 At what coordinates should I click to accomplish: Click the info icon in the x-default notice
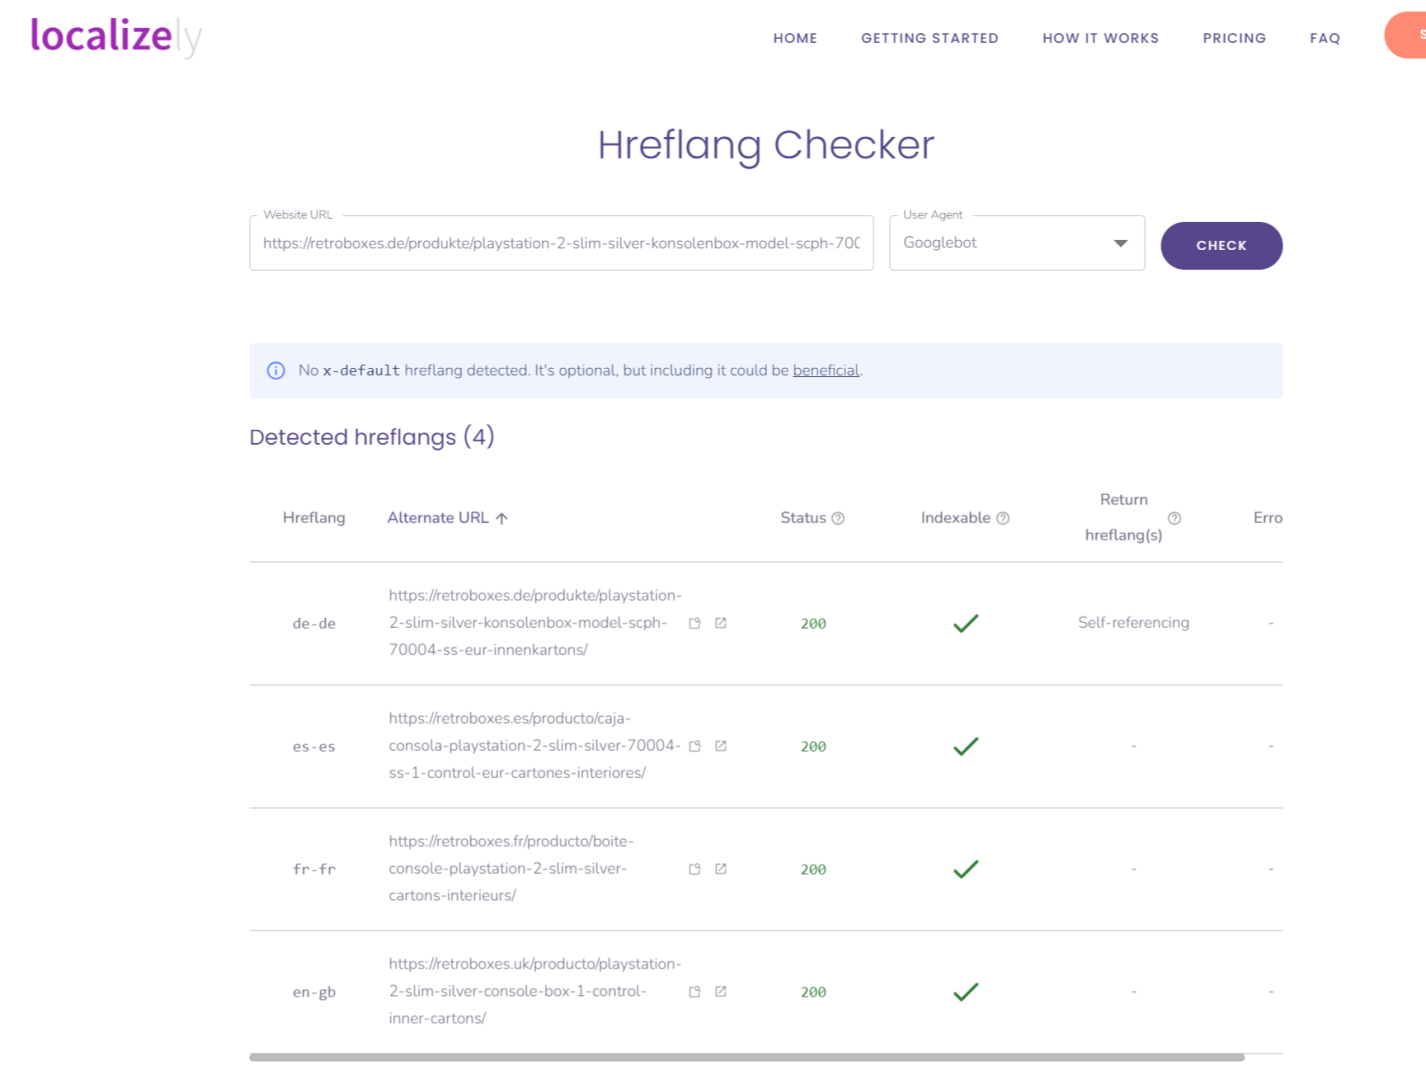276,371
